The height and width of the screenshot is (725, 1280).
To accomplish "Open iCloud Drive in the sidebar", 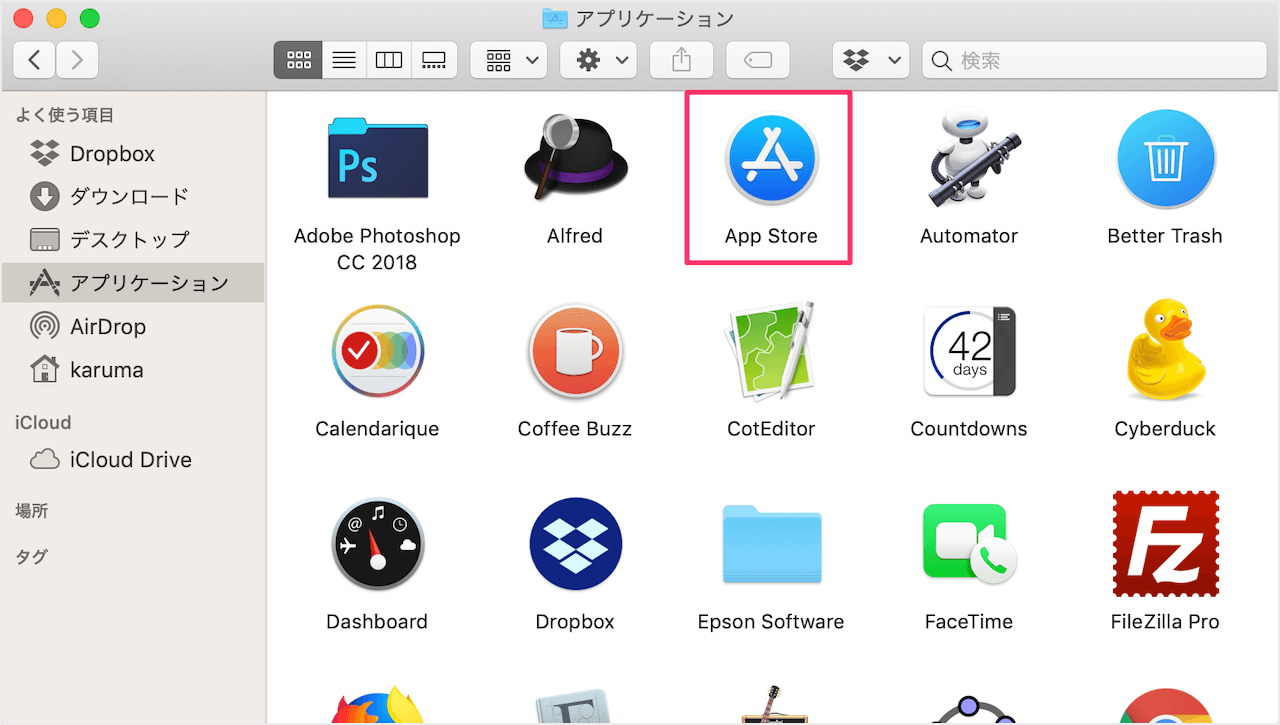I will pyautogui.click(x=133, y=459).
